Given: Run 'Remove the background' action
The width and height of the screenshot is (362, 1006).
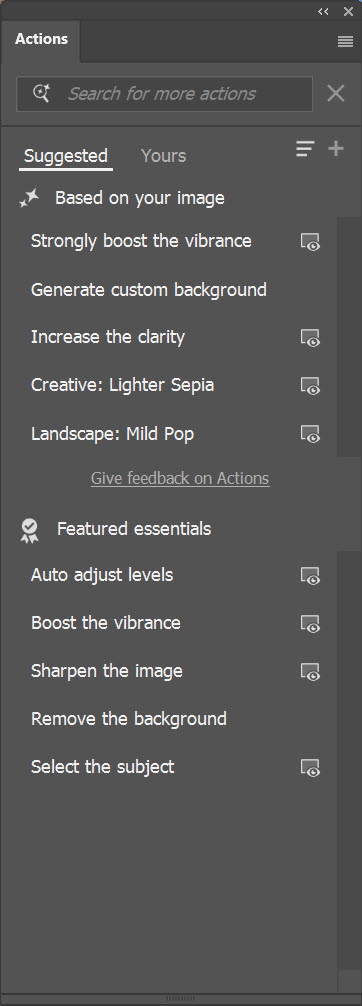Looking at the screenshot, I should click(x=129, y=719).
